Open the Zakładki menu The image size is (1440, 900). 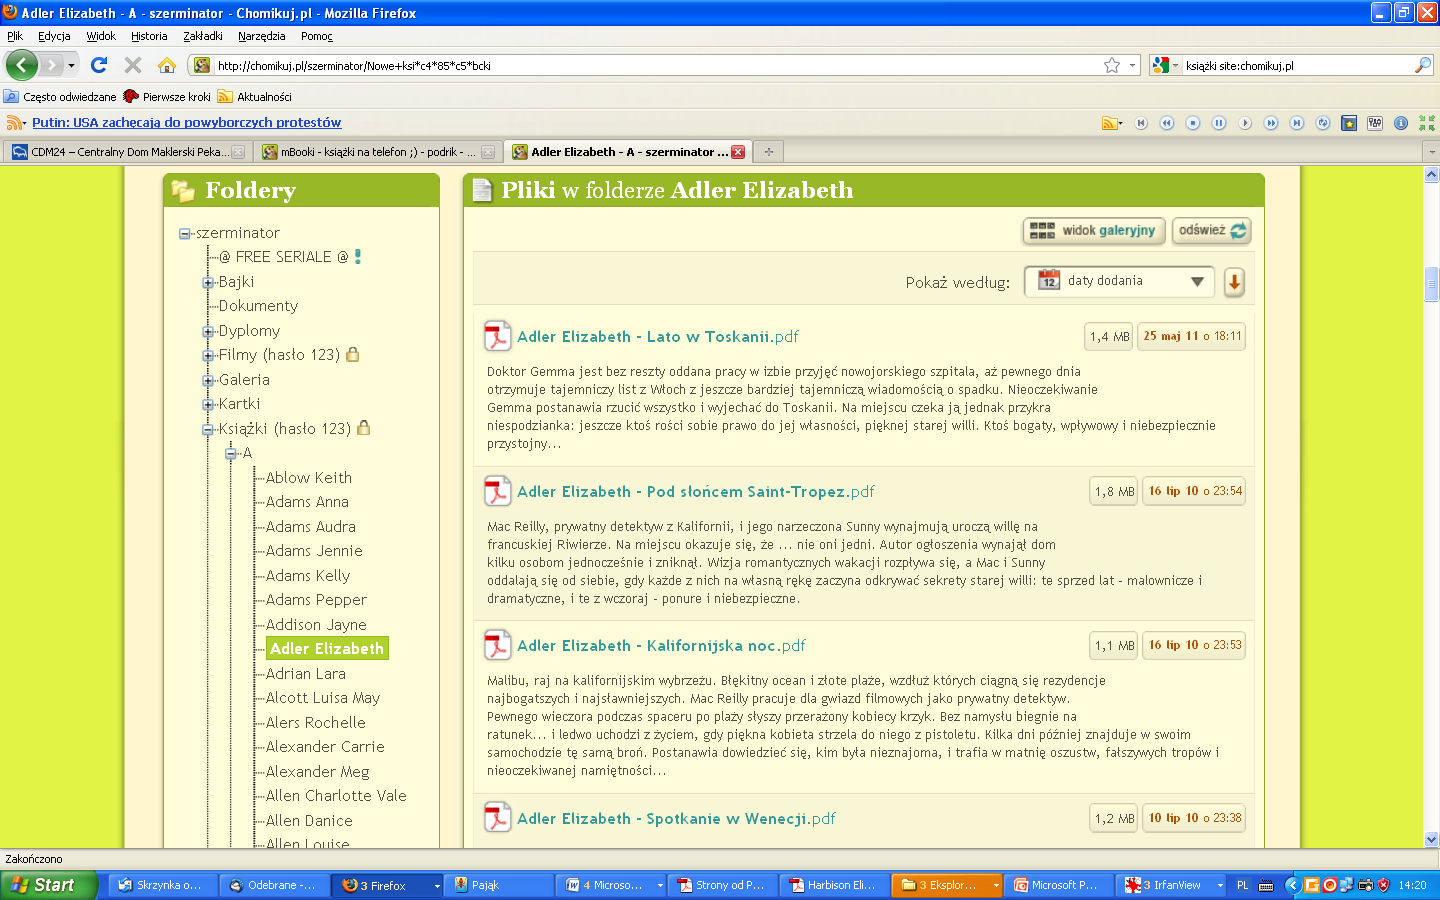[203, 36]
